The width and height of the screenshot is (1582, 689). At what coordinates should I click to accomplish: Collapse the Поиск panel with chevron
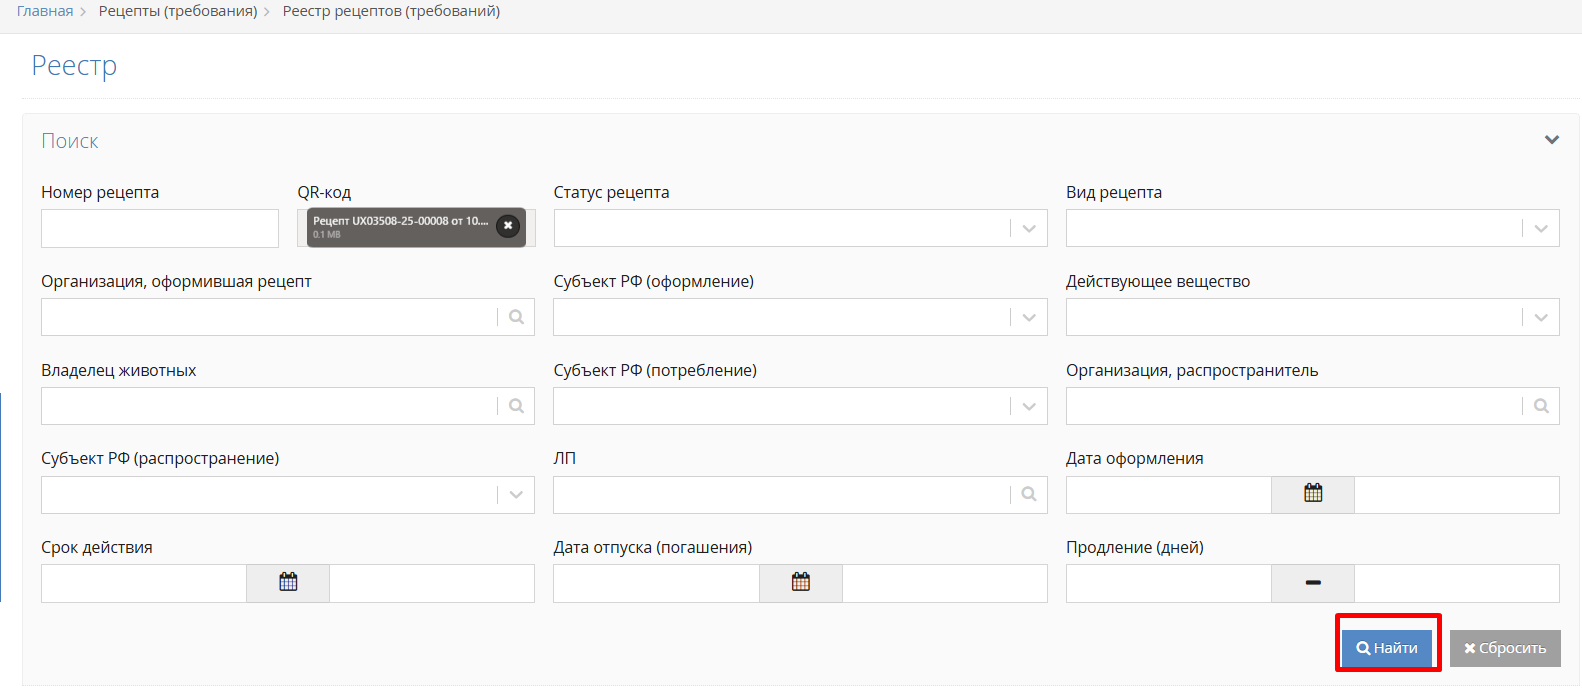1551,140
